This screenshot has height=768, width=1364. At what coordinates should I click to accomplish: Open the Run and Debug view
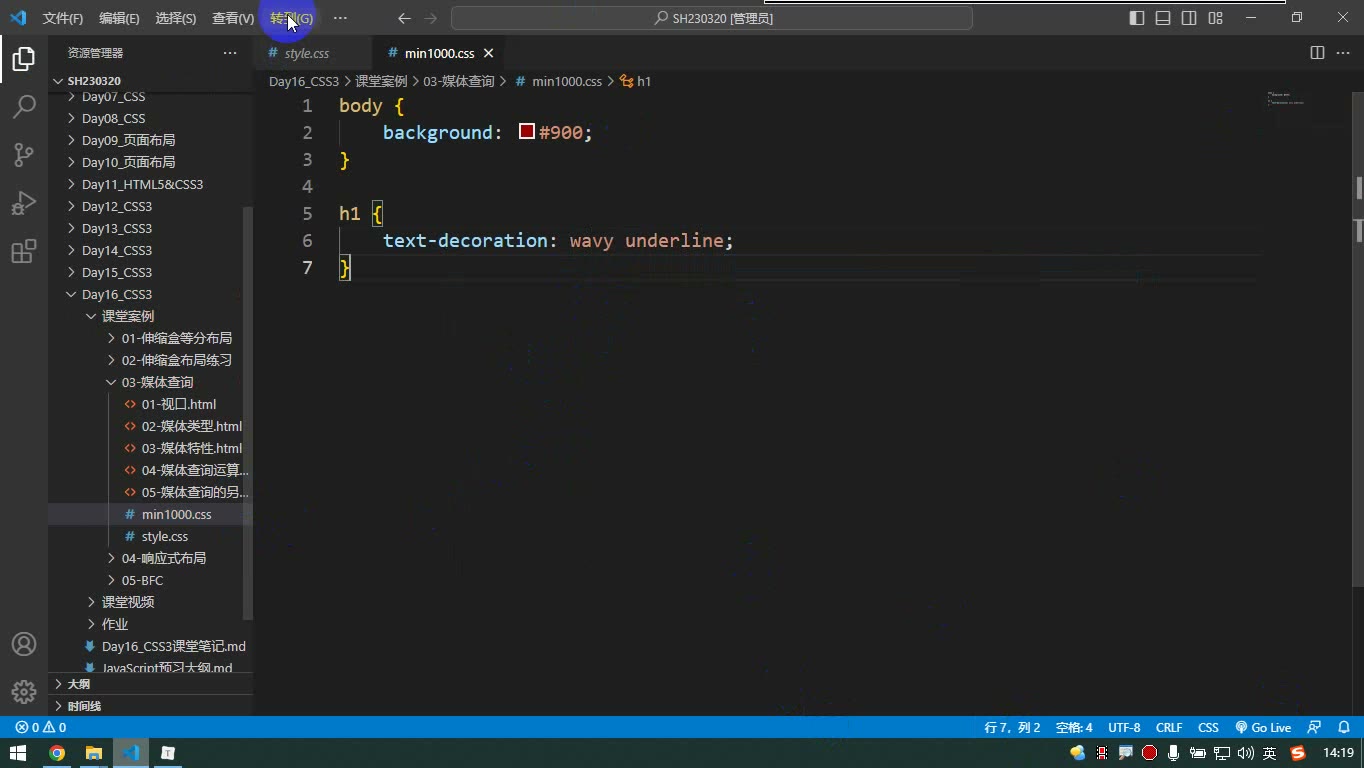(24, 203)
